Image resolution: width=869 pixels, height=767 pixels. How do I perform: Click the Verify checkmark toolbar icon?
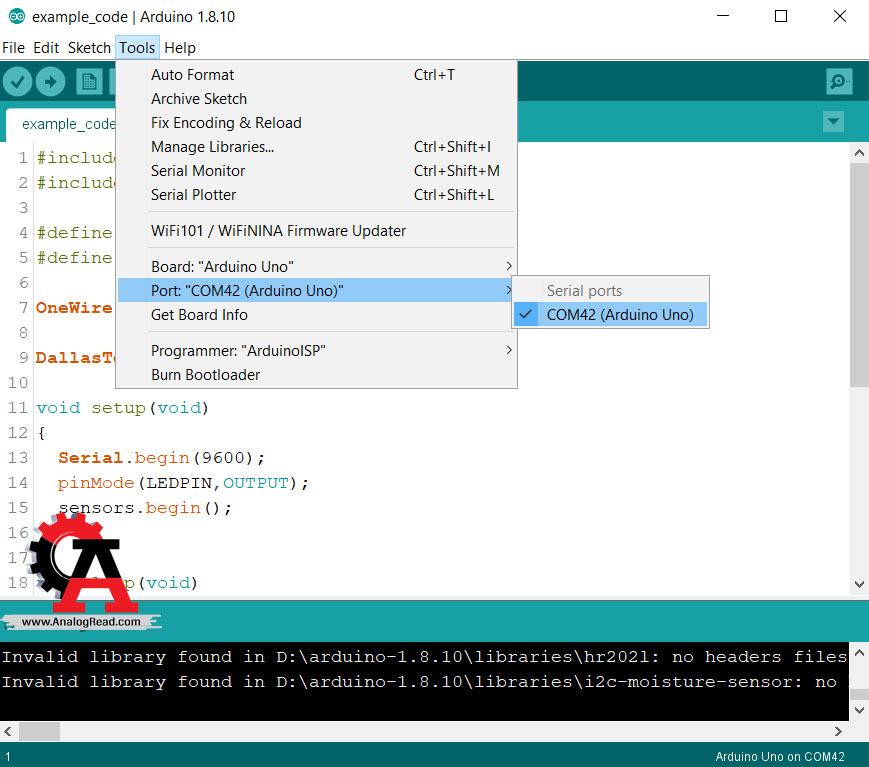click(x=17, y=81)
